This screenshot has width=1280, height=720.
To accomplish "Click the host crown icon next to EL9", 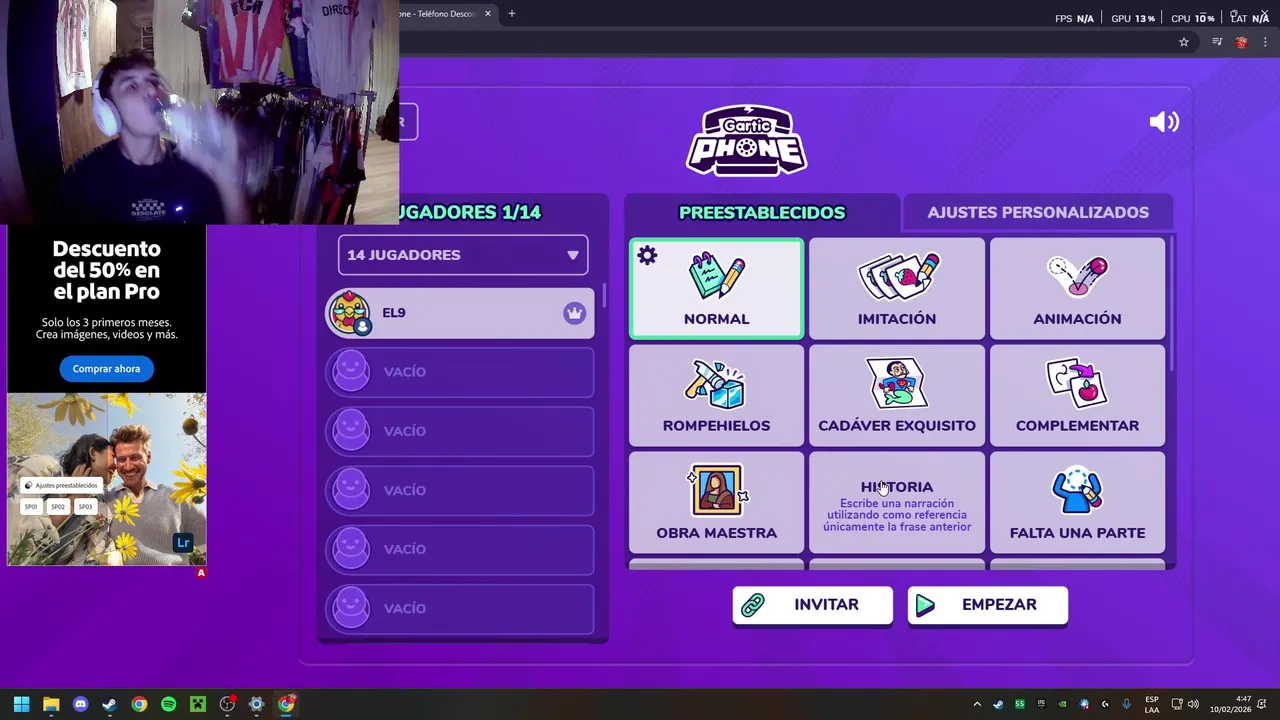I will 574,313.
